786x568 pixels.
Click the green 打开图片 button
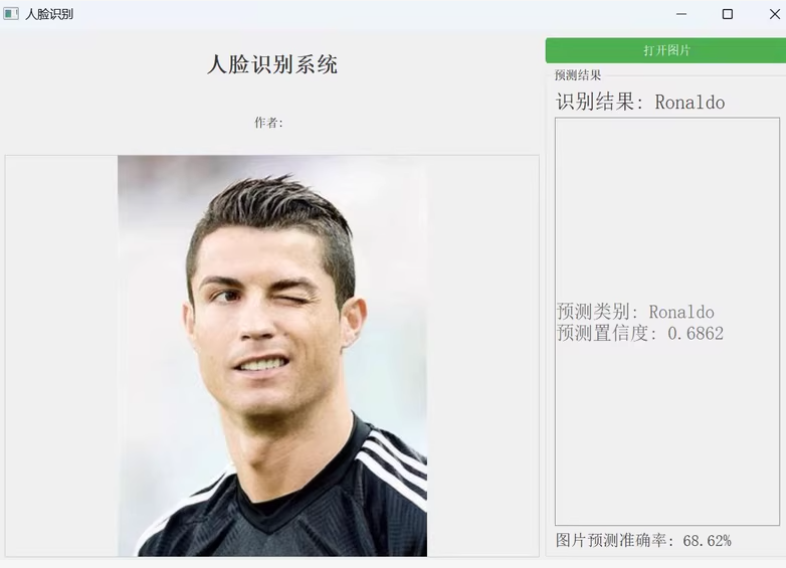(x=666, y=50)
